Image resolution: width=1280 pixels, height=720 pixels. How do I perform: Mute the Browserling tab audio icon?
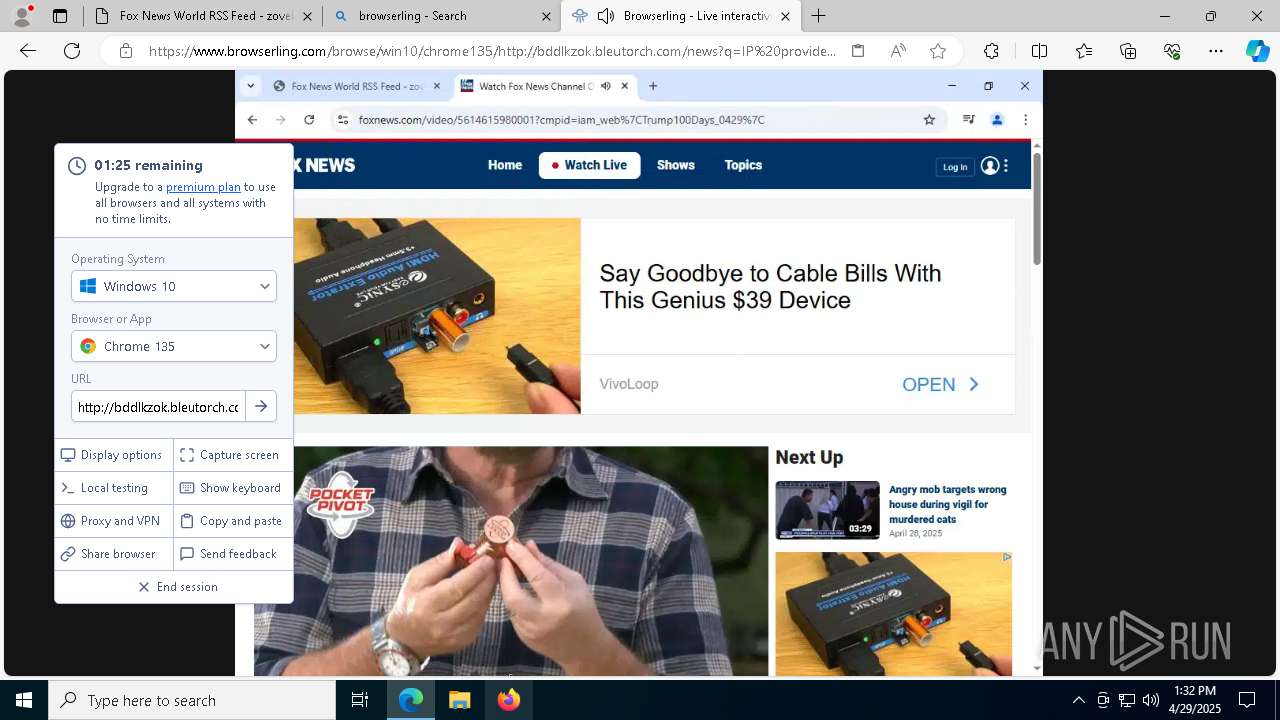[x=605, y=16]
